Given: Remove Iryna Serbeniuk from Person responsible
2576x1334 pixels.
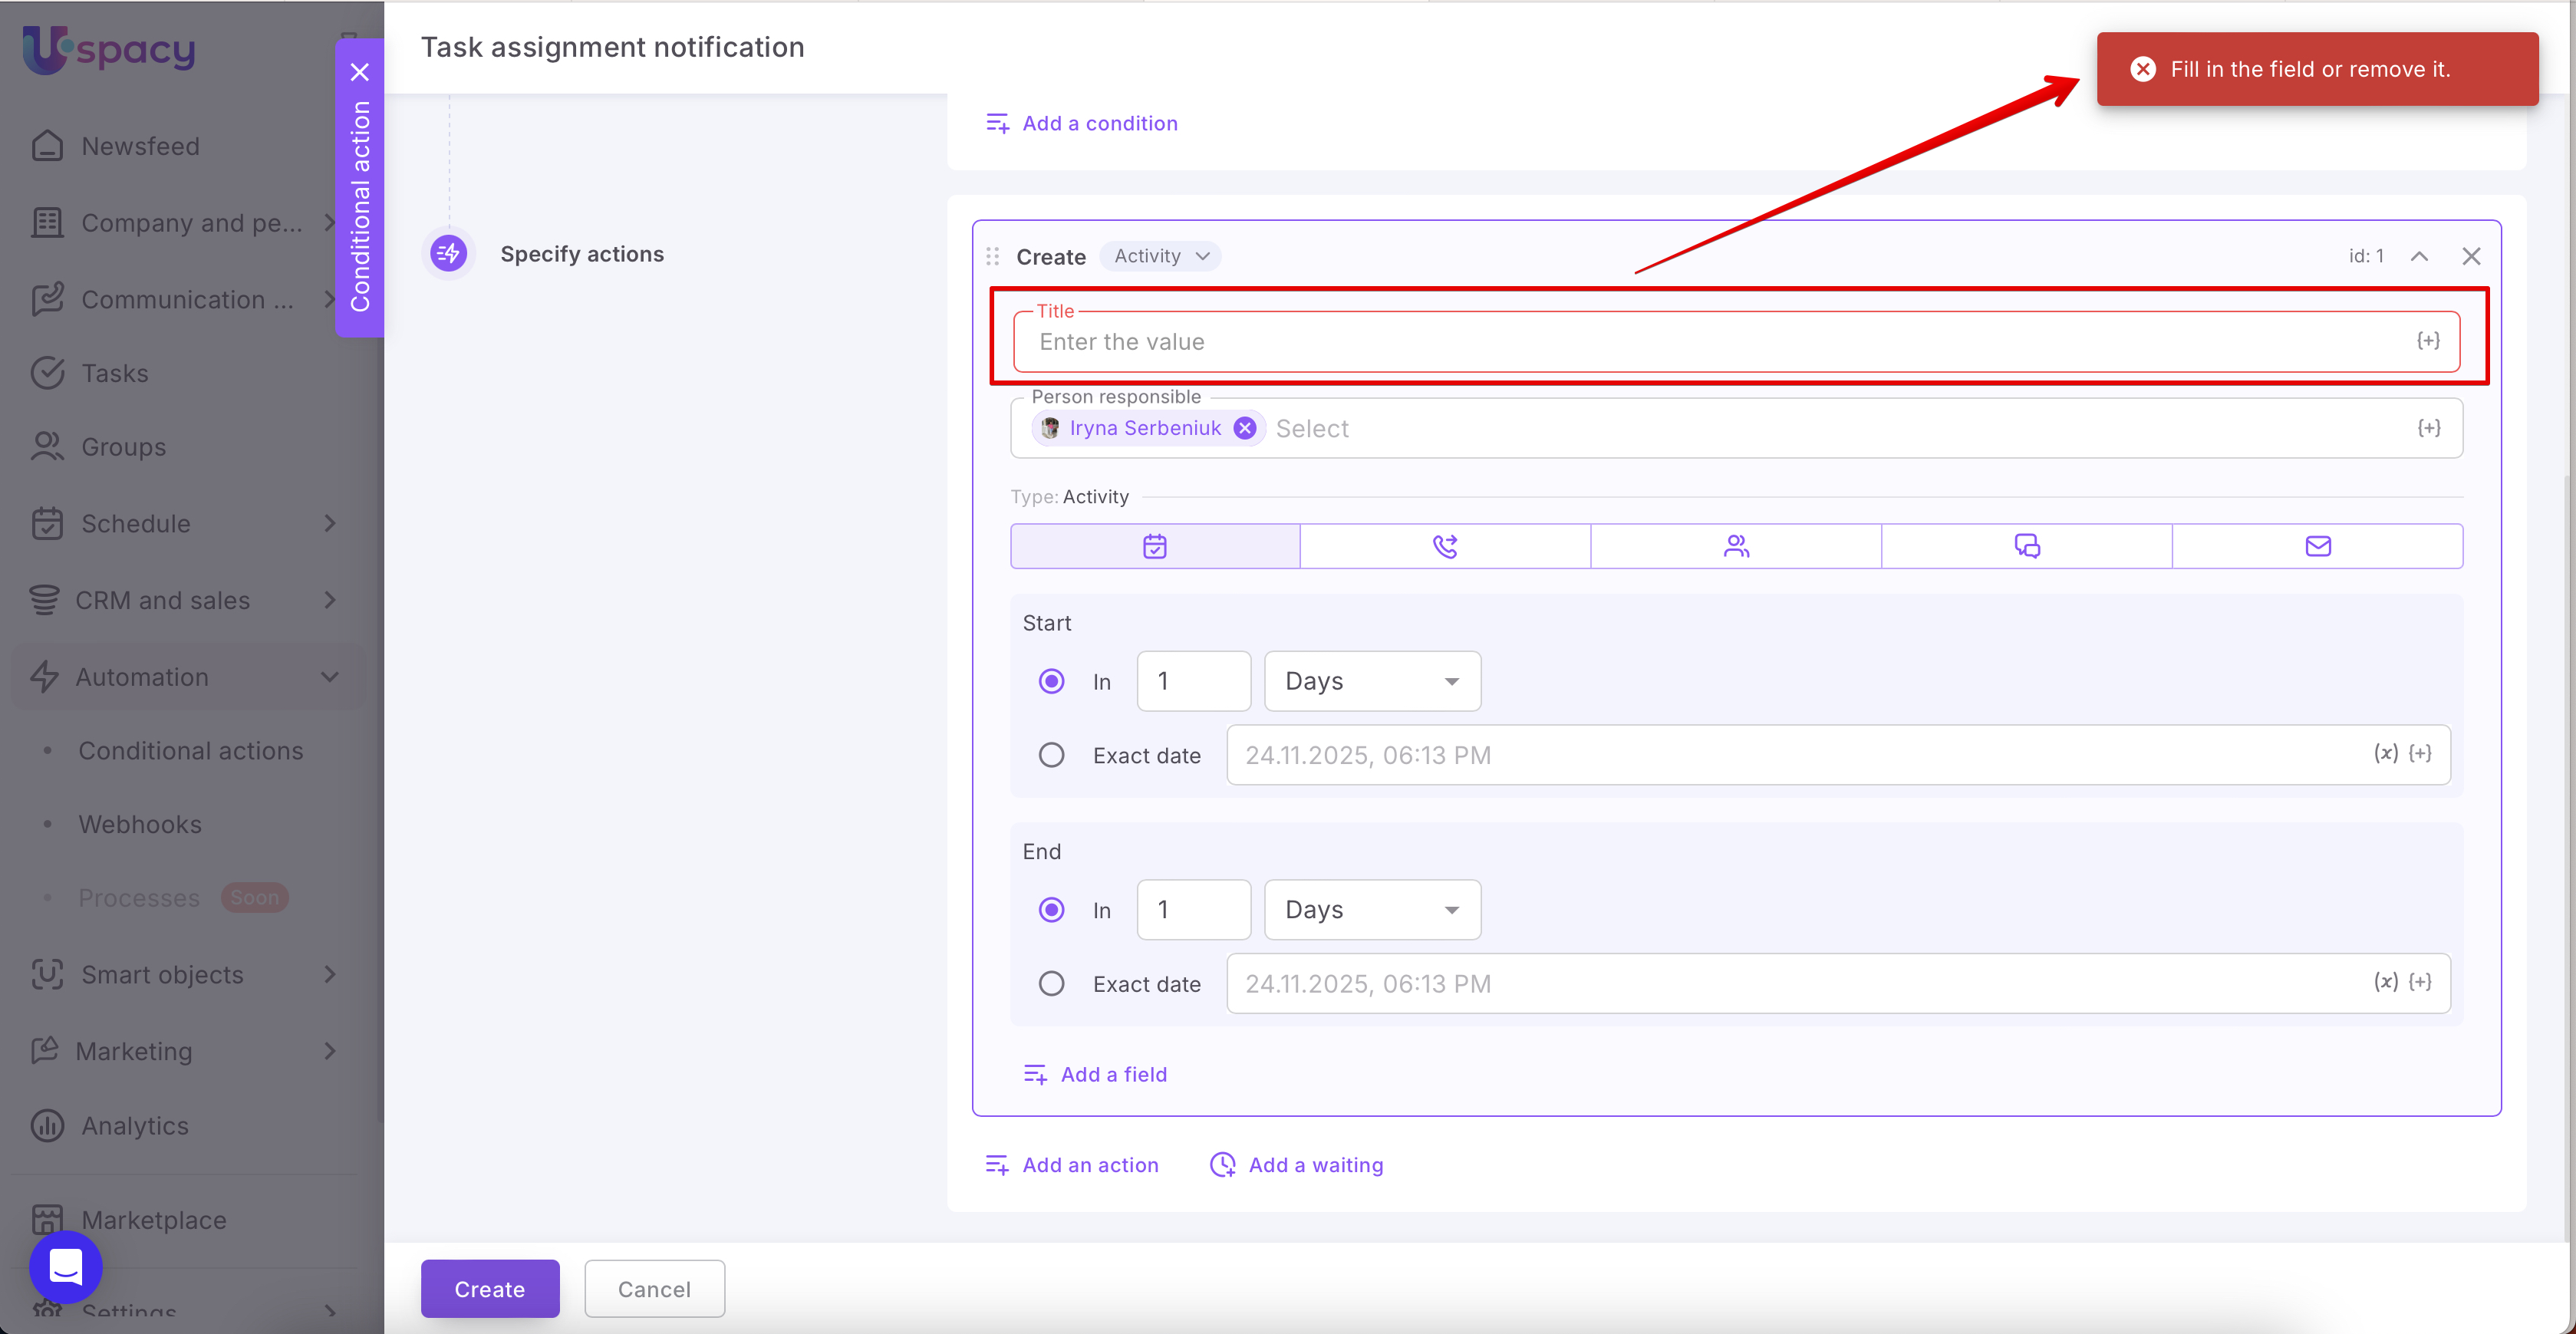Looking at the screenshot, I should click(1245, 428).
